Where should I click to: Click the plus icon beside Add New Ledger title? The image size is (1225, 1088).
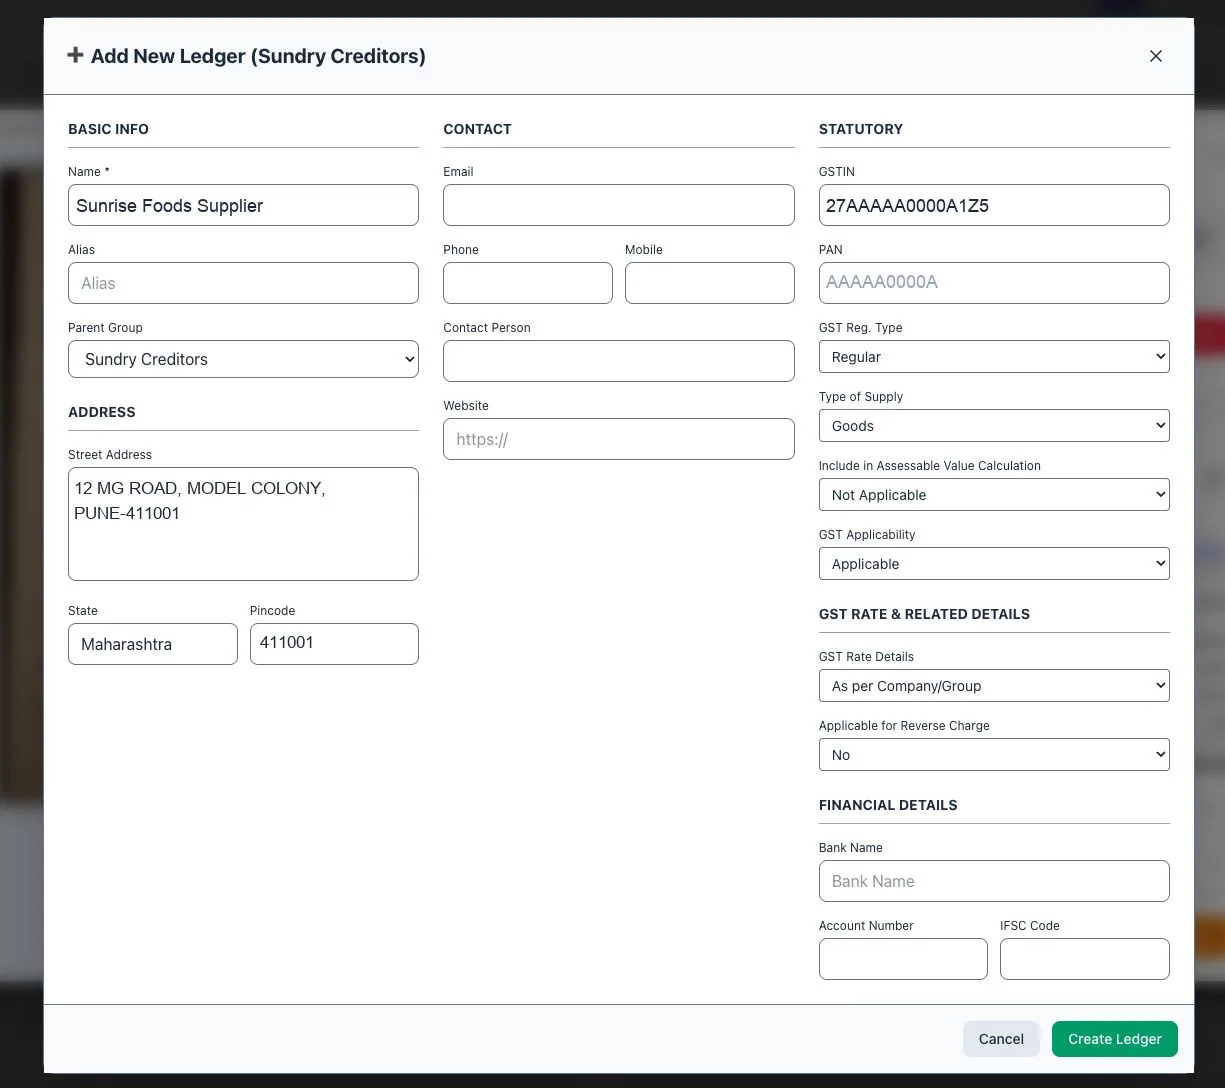(75, 55)
